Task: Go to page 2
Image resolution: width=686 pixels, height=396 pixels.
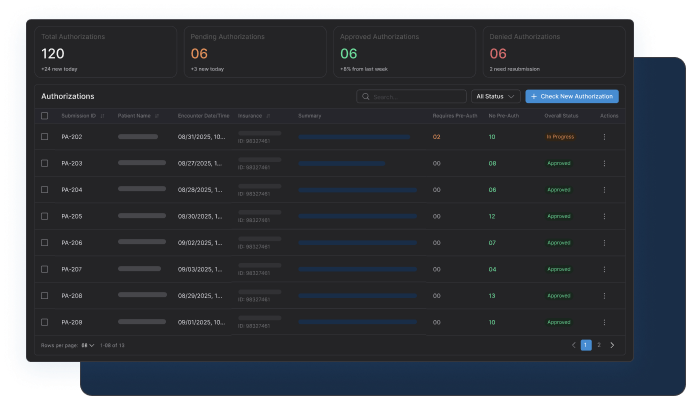Action: point(599,345)
